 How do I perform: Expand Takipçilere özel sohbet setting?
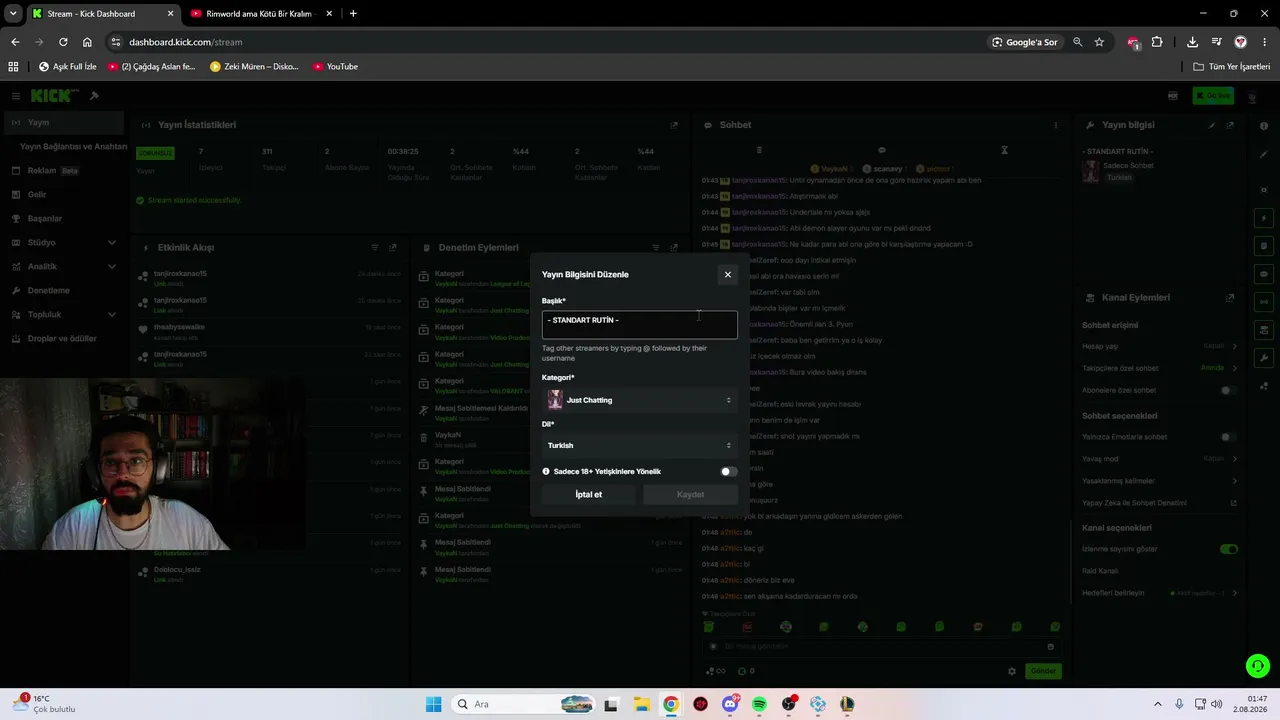click(x=1160, y=368)
